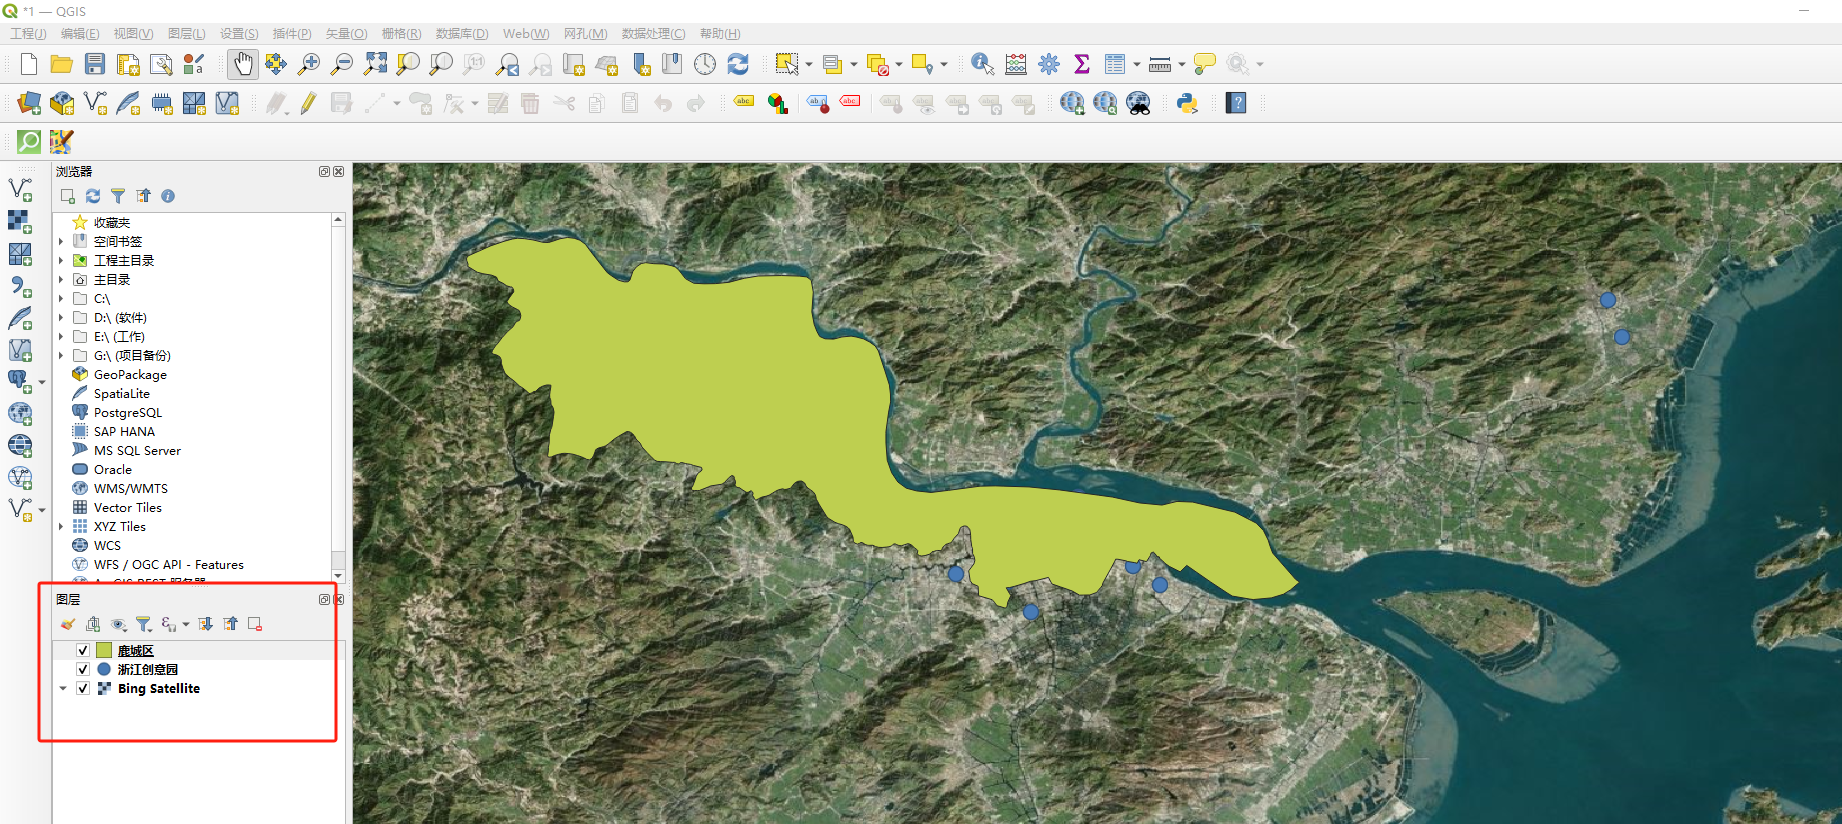Select MS SQL Server in browser tree
This screenshot has height=824, width=1842.
coord(137,450)
